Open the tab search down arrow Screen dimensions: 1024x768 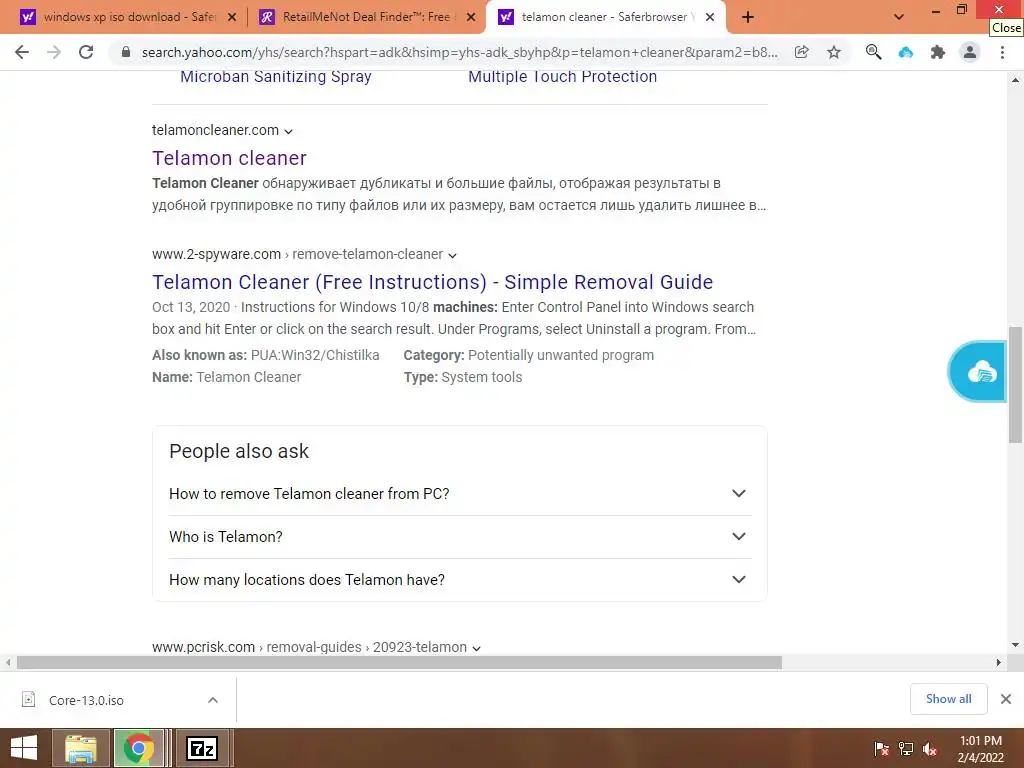[x=899, y=17]
